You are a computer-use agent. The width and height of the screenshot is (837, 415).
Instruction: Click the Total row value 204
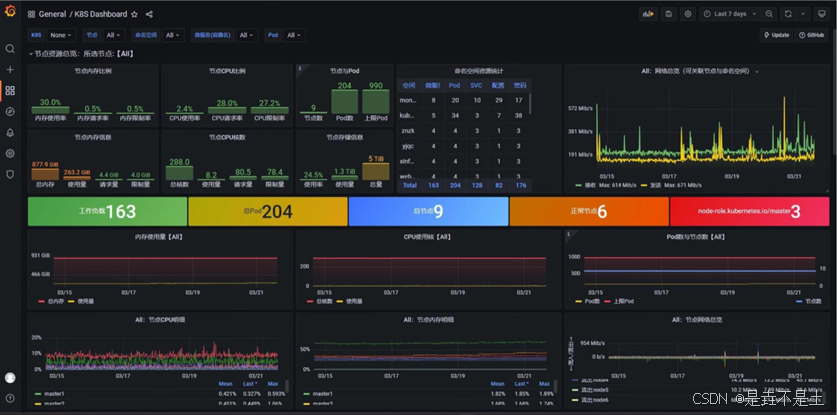click(454, 185)
